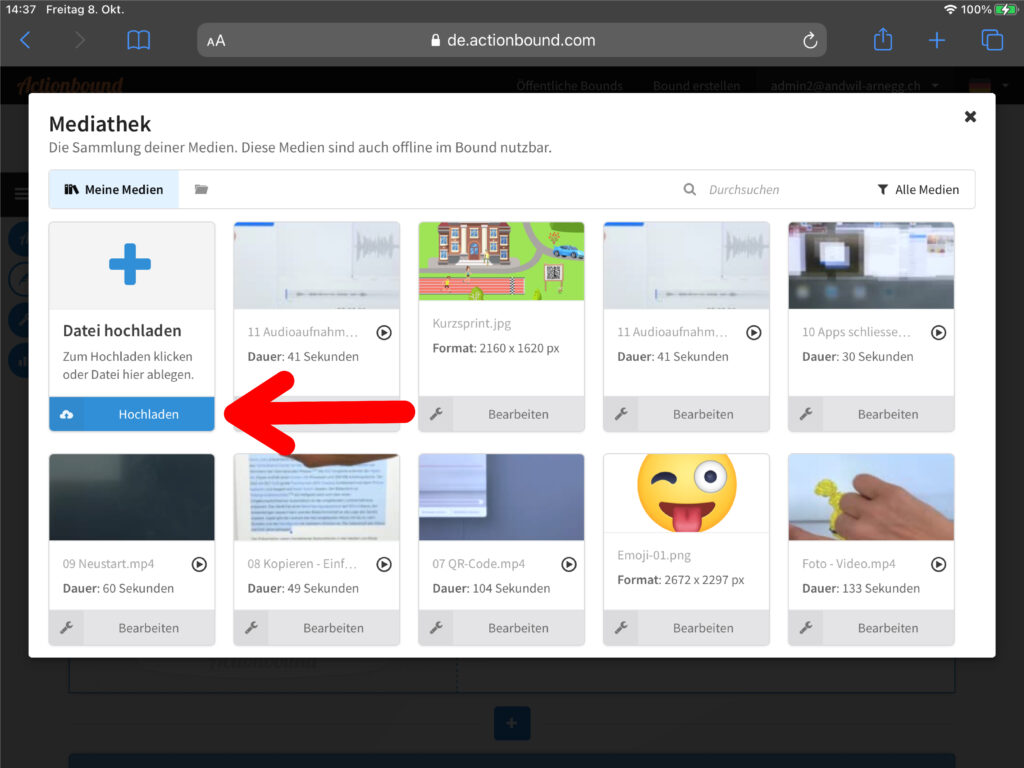
Task: Click Bearbeiten for Emoji-01.png
Action: point(703,628)
